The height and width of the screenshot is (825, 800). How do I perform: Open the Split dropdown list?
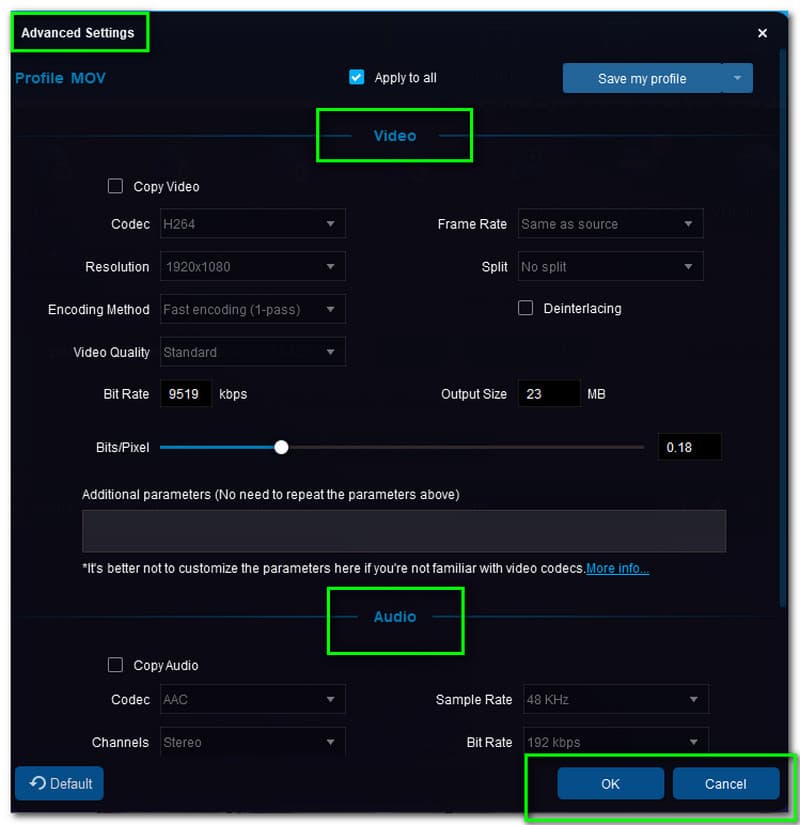point(610,267)
